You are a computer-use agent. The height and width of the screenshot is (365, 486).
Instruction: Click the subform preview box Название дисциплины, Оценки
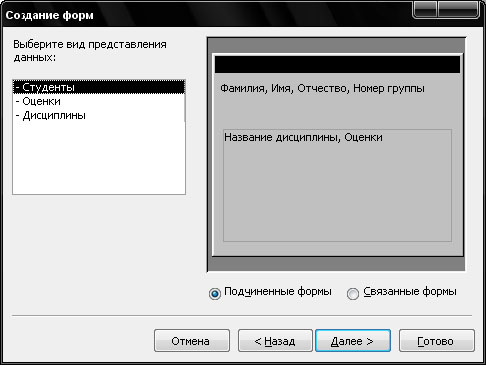337,185
